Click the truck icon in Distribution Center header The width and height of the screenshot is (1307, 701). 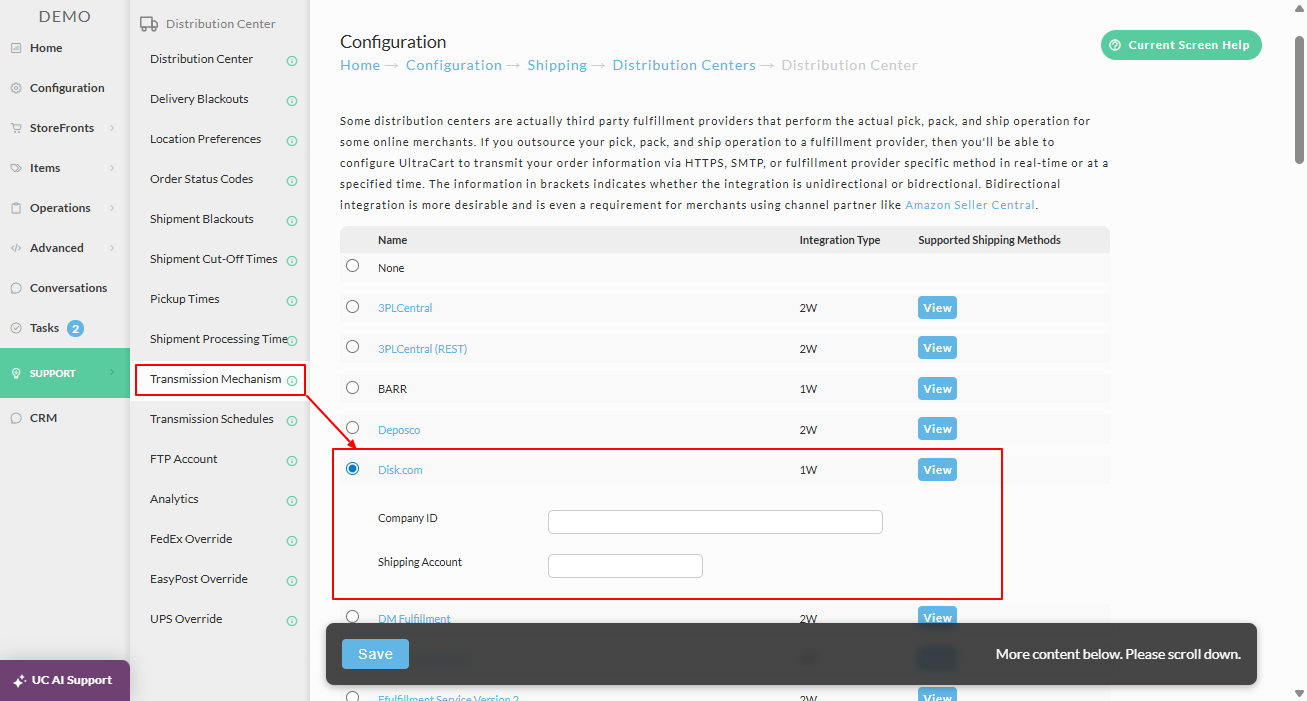pos(149,24)
